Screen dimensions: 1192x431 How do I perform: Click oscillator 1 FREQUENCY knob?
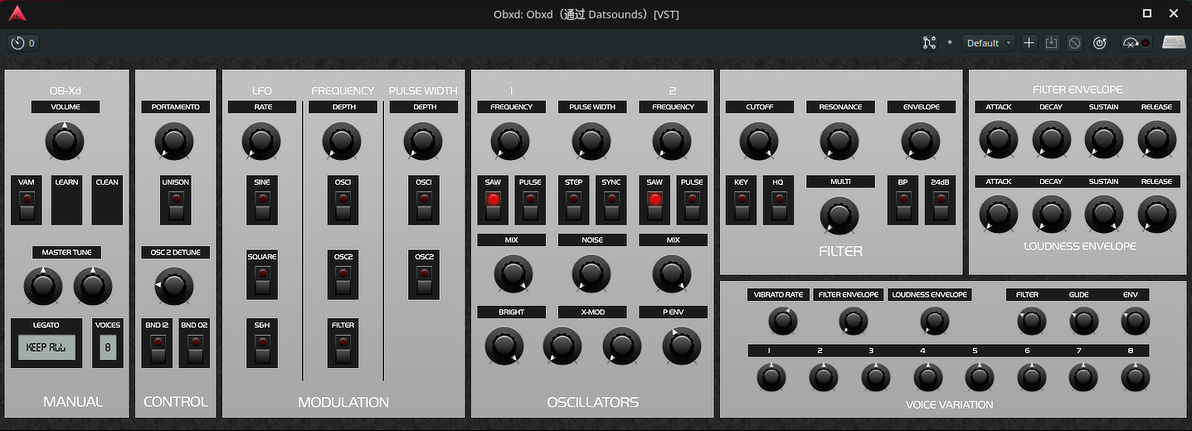(x=510, y=141)
